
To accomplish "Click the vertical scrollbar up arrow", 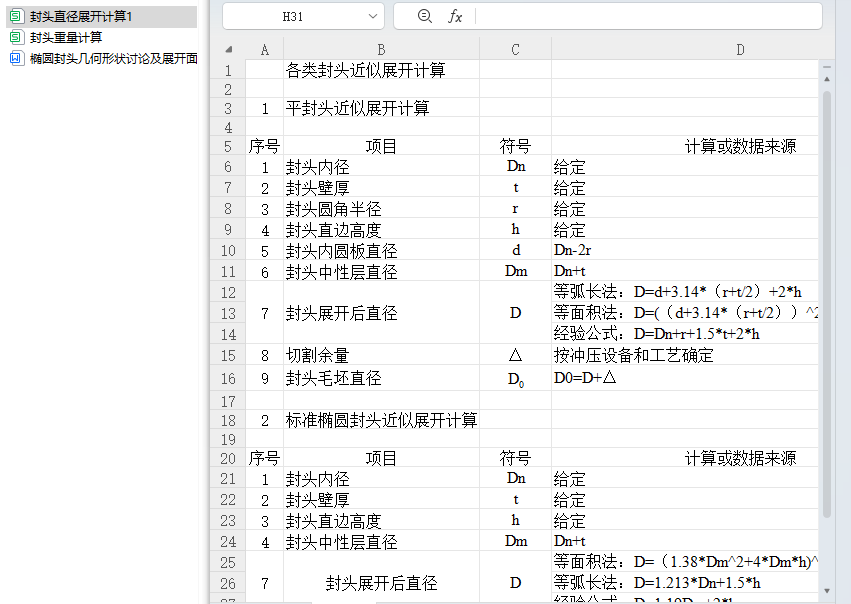I will pos(827,79).
